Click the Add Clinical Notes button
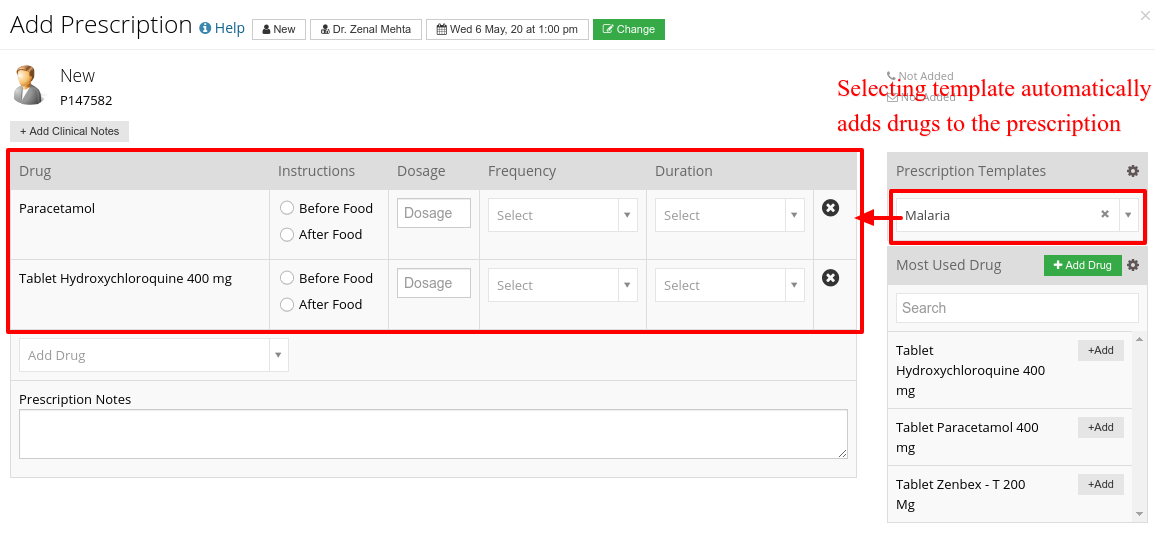Viewport: 1155px width, 542px height. pyautogui.click(x=69, y=131)
